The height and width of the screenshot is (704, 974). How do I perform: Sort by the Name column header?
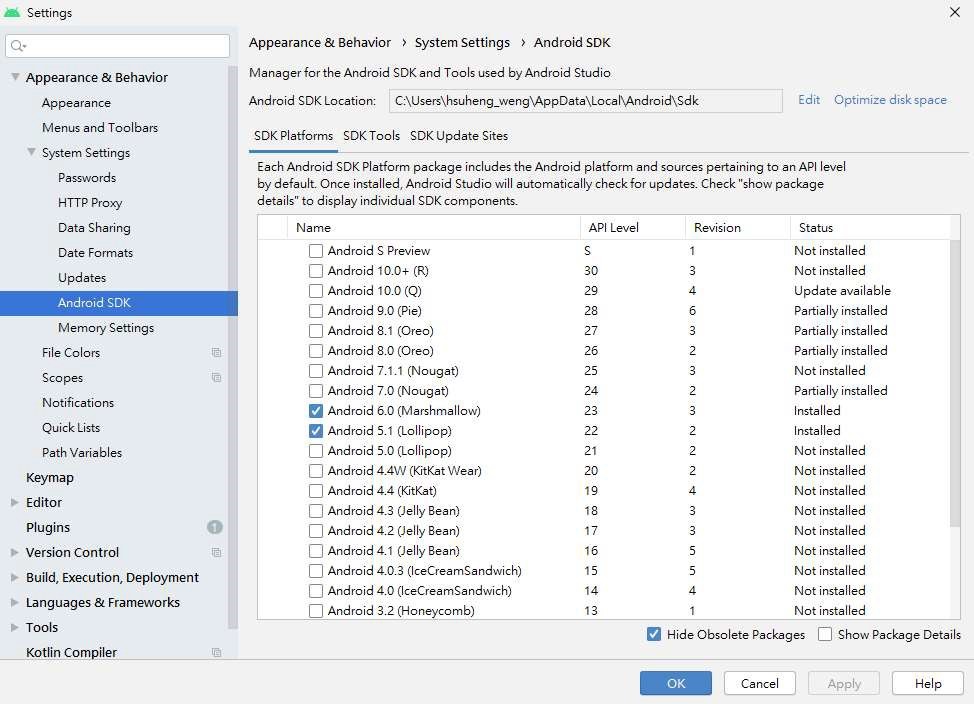pos(434,227)
